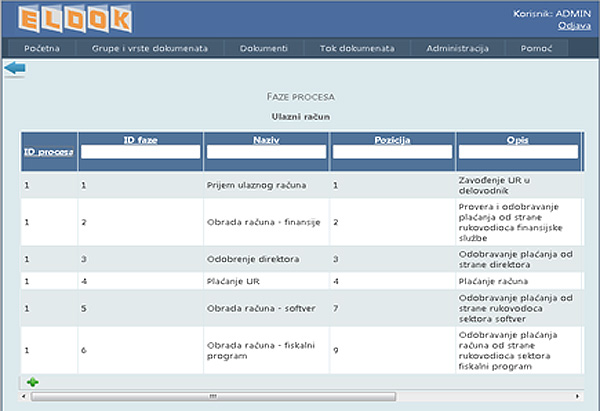Sort table by ID faze header
Viewport: 600px width, 411px height.
pos(141,139)
